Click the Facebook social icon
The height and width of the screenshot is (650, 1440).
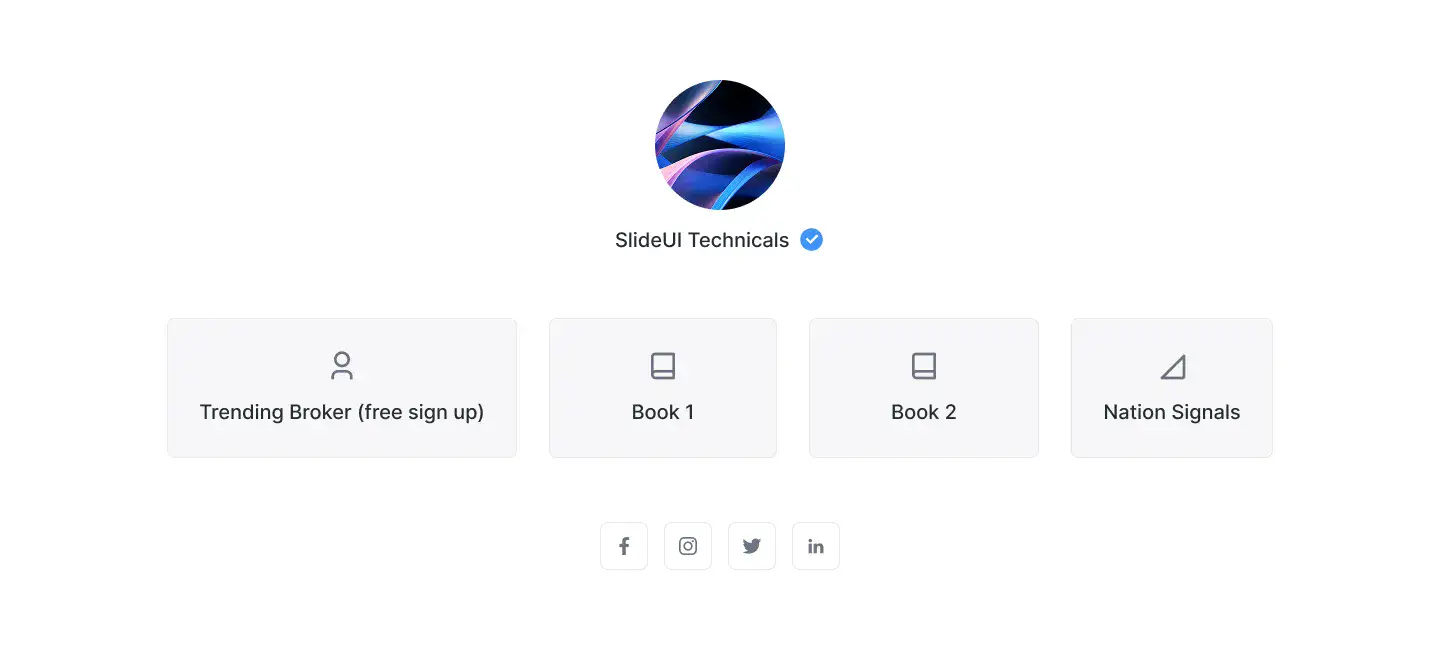point(624,546)
